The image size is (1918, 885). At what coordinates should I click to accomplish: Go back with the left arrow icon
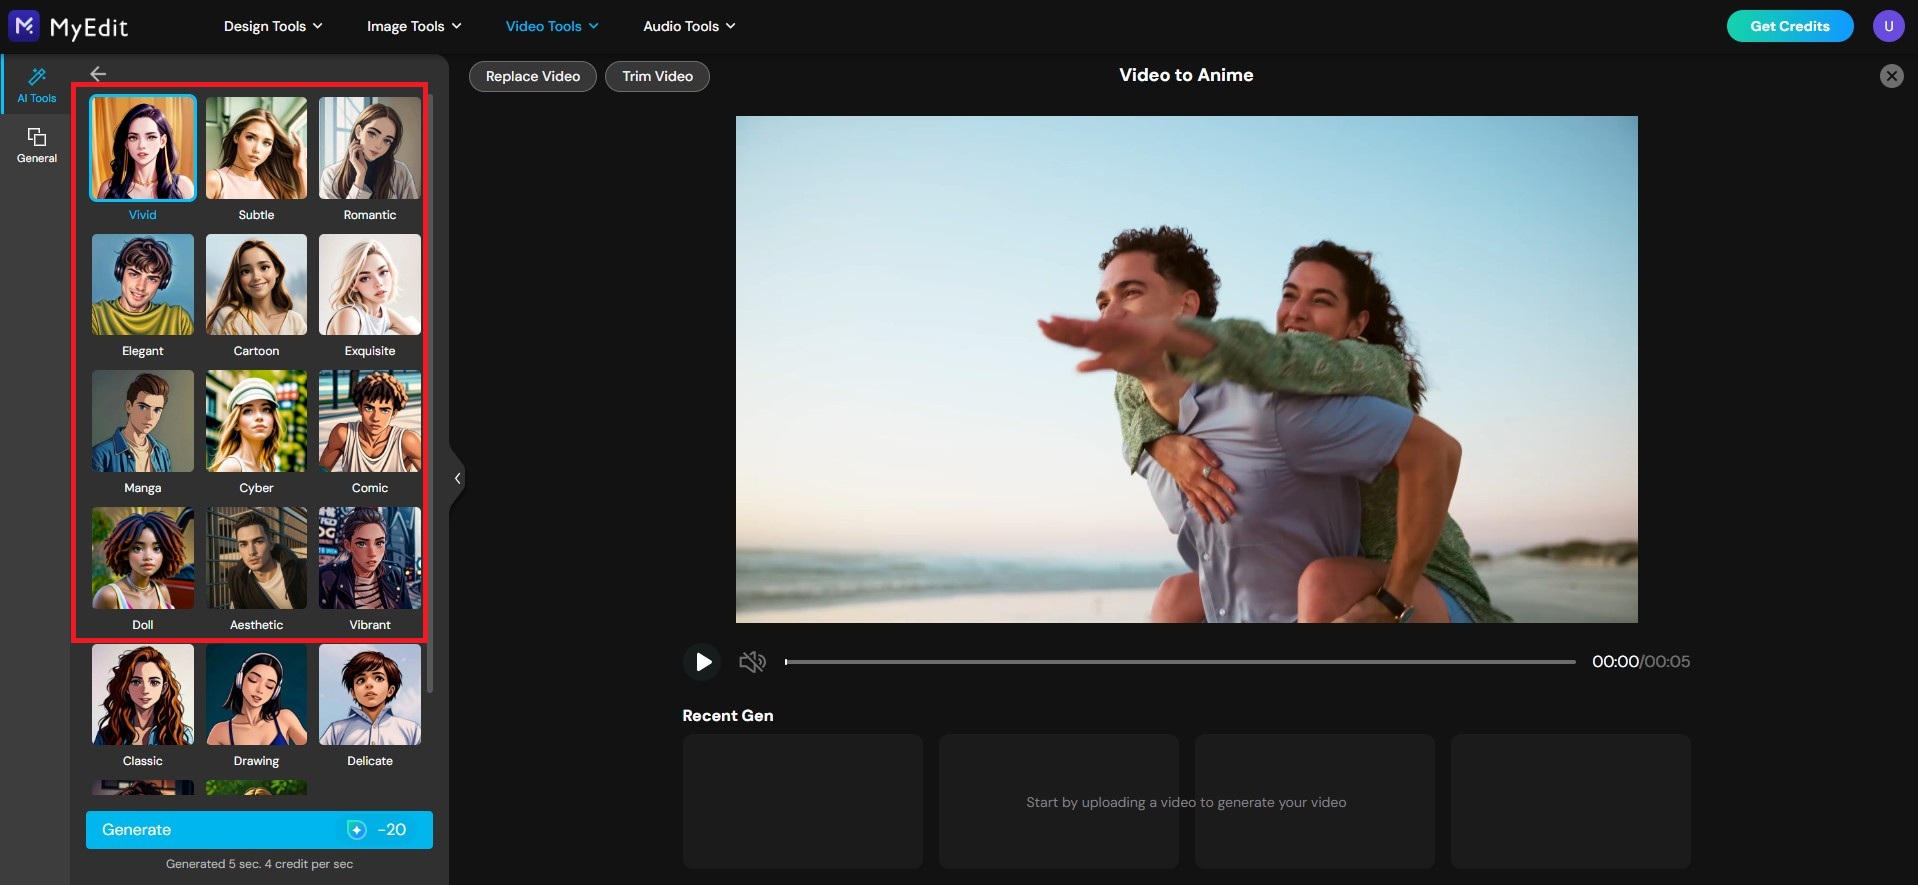click(98, 74)
